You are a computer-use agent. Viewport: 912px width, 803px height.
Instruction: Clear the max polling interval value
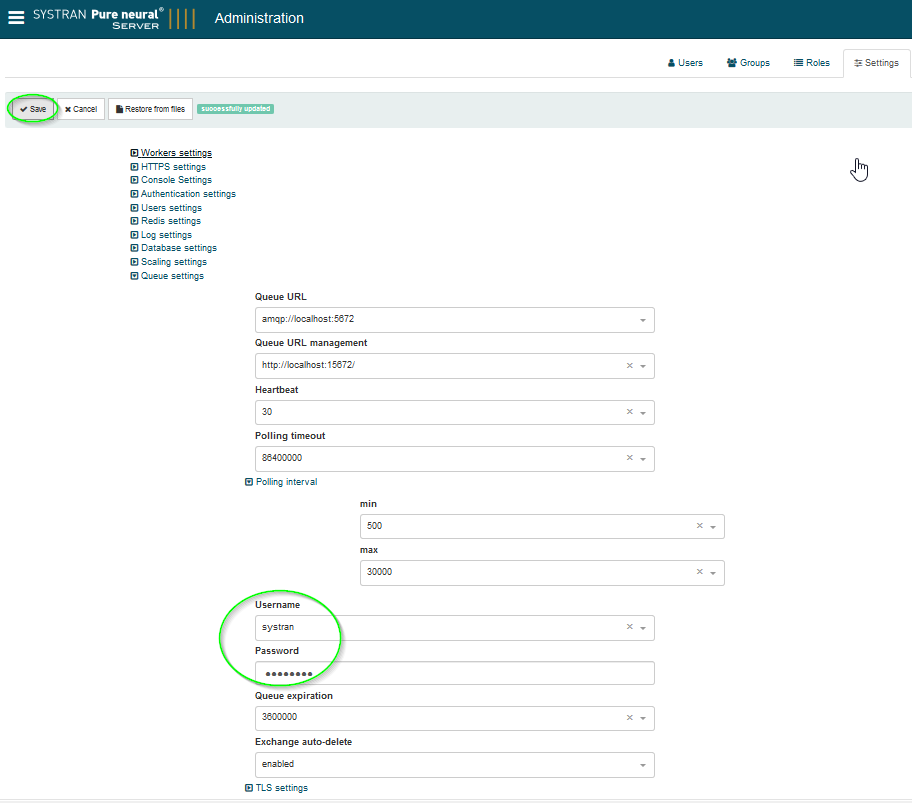pyautogui.click(x=699, y=572)
